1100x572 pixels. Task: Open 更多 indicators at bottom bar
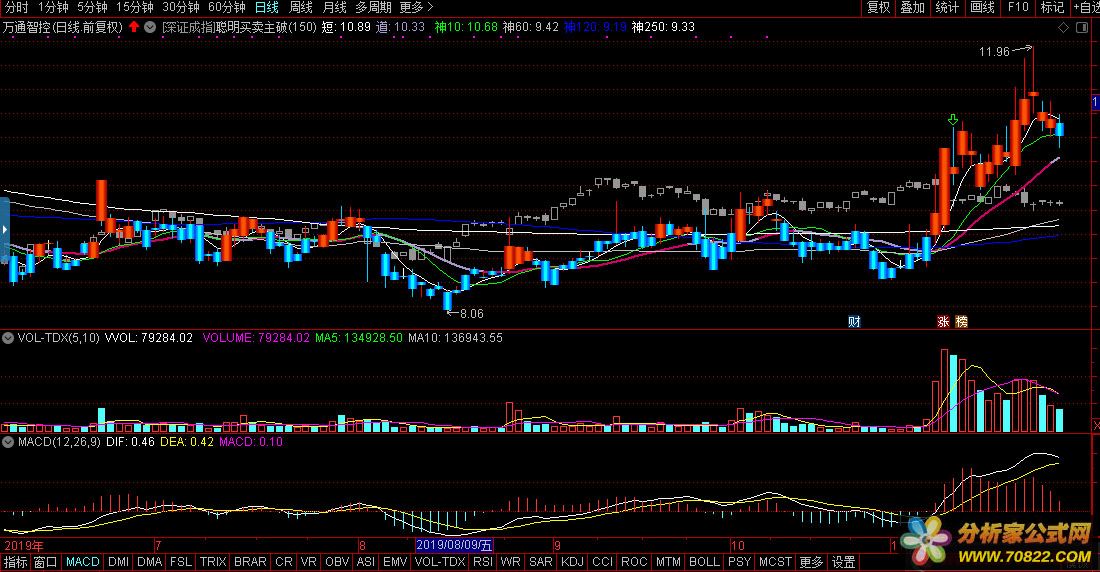tap(812, 562)
